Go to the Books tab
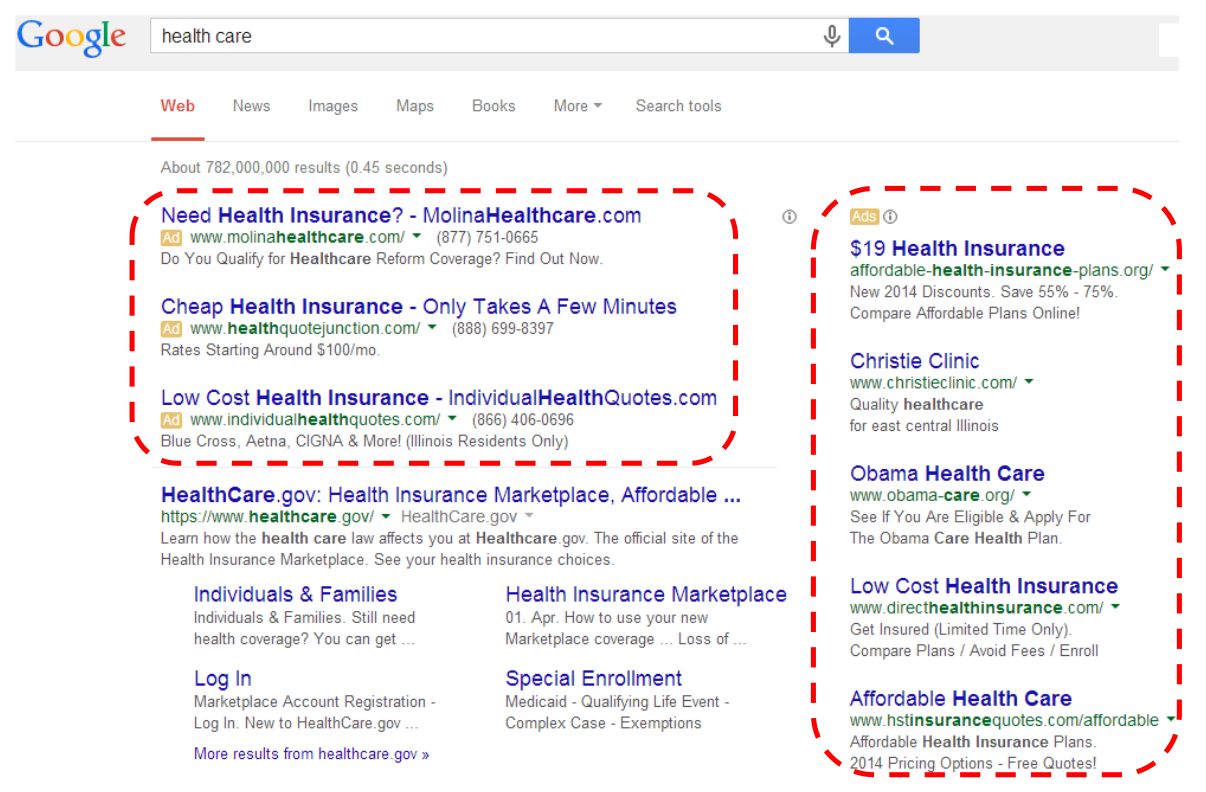The height and width of the screenshot is (792, 1206). (494, 106)
